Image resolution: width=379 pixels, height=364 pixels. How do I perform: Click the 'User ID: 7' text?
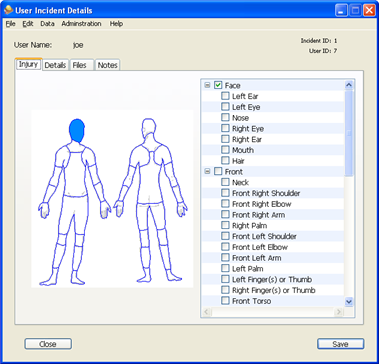click(323, 51)
